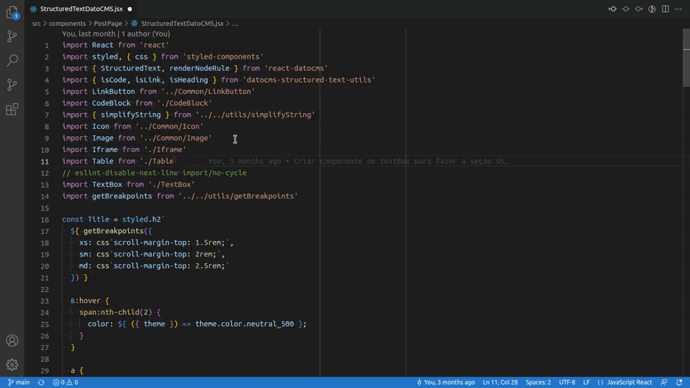Click 'isHeading' identifier on line 4

click(189, 80)
